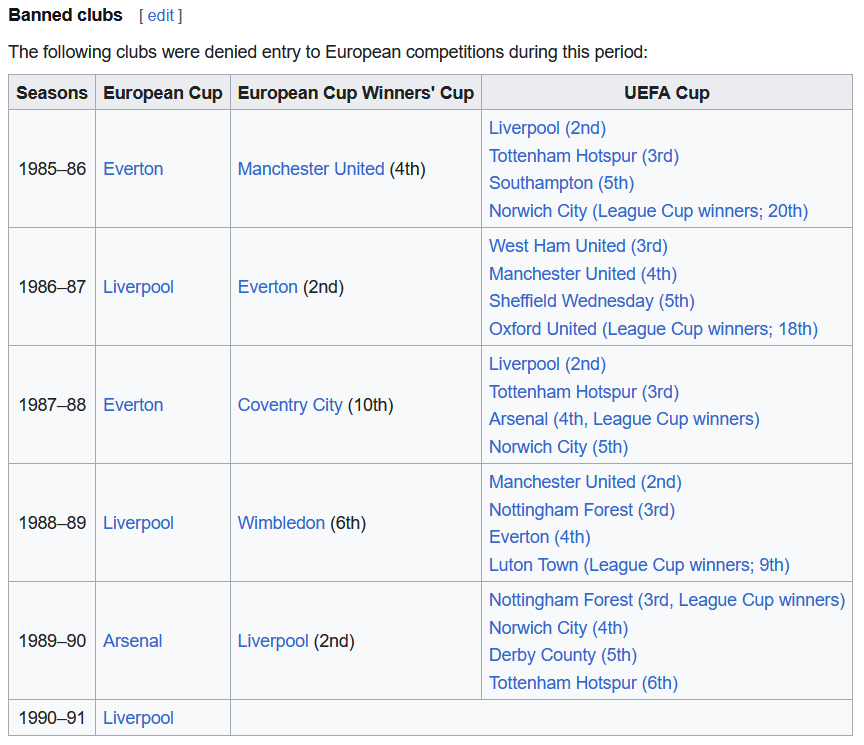Open Nottingham Forest (3rd, League Cup winners) link
864x745 pixels.
(667, 600)
